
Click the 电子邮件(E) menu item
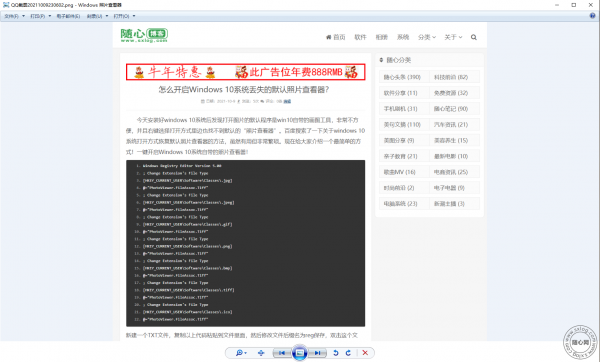pyautogui.click(x=68, y=16)
